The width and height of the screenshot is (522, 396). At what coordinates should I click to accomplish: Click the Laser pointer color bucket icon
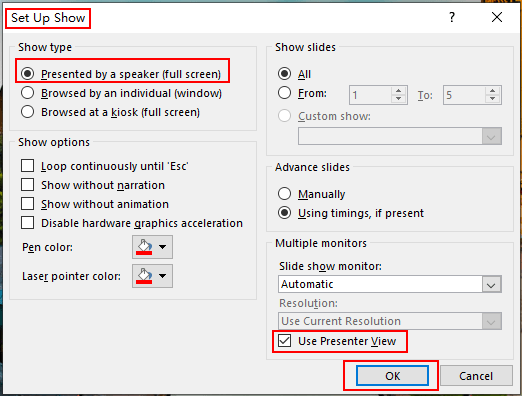[x=144, y=276]
